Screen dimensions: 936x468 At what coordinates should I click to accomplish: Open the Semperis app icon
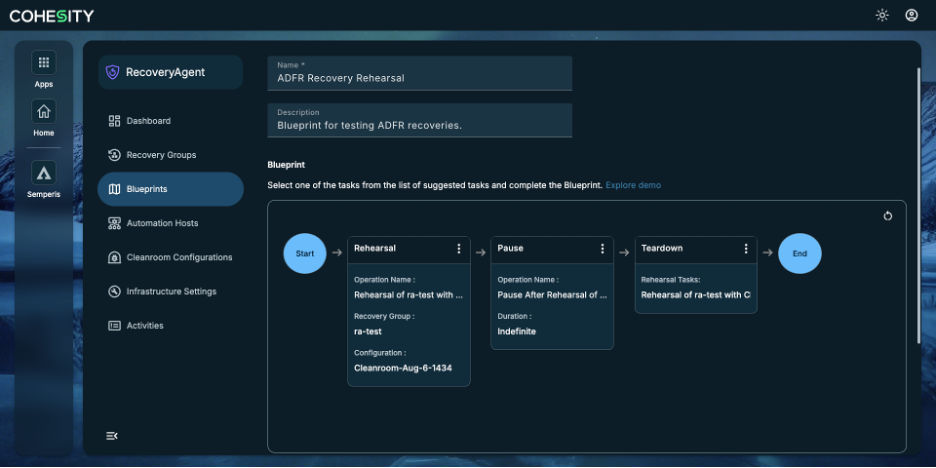tap(44, 173)
